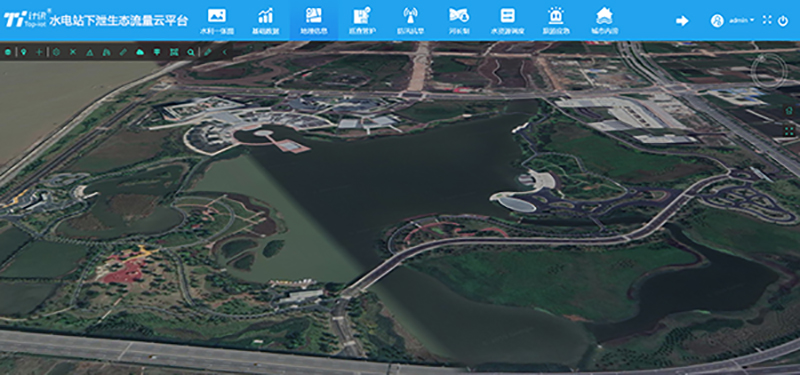
Task: Click the cloud icon in map toolbar
Action: pyautogui.click(x=140, y=52)
